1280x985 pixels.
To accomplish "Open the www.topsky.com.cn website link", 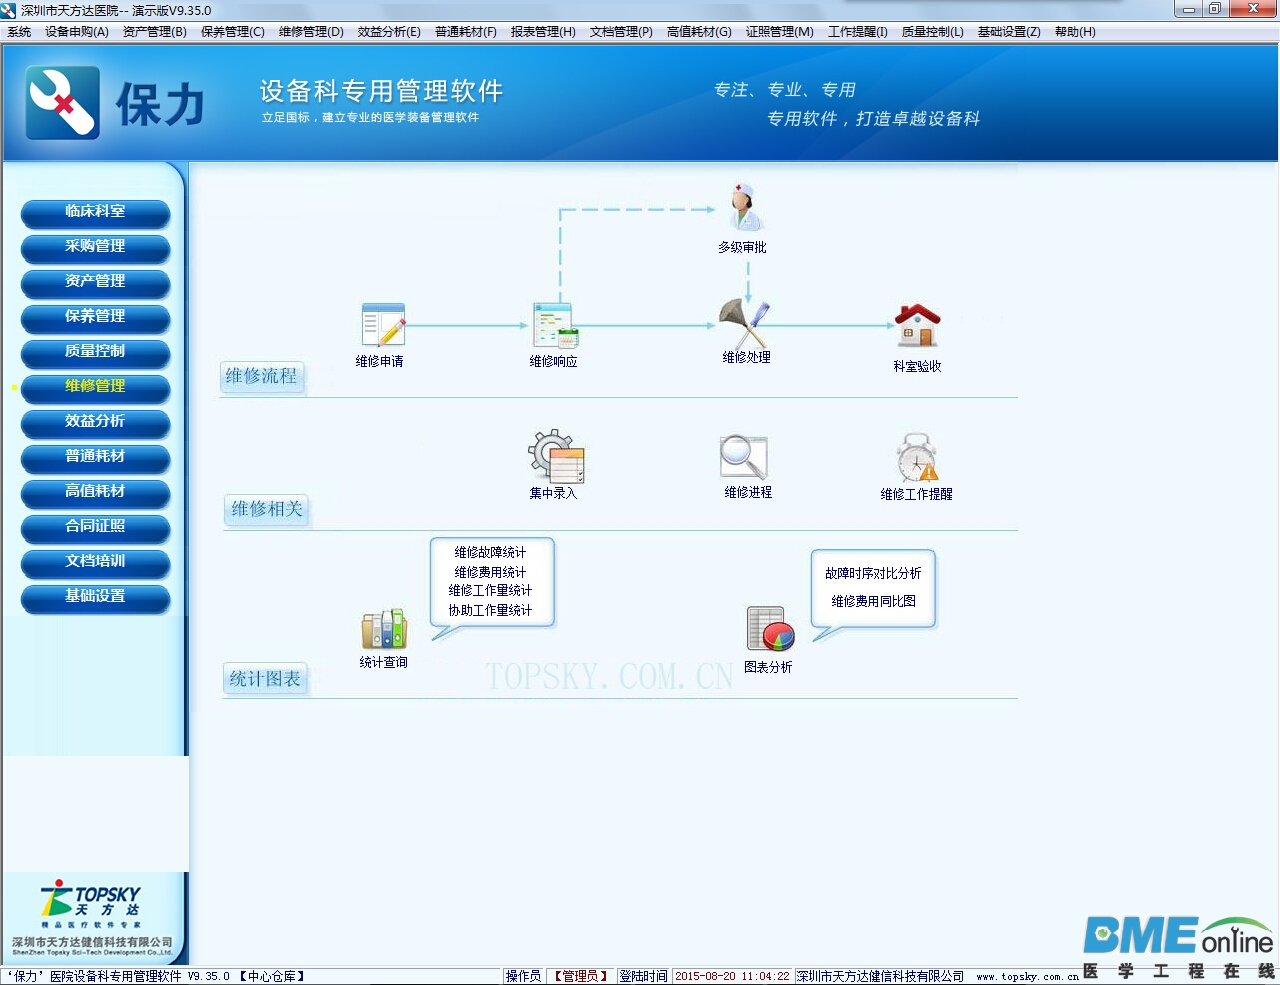I will coord(1025,976).
